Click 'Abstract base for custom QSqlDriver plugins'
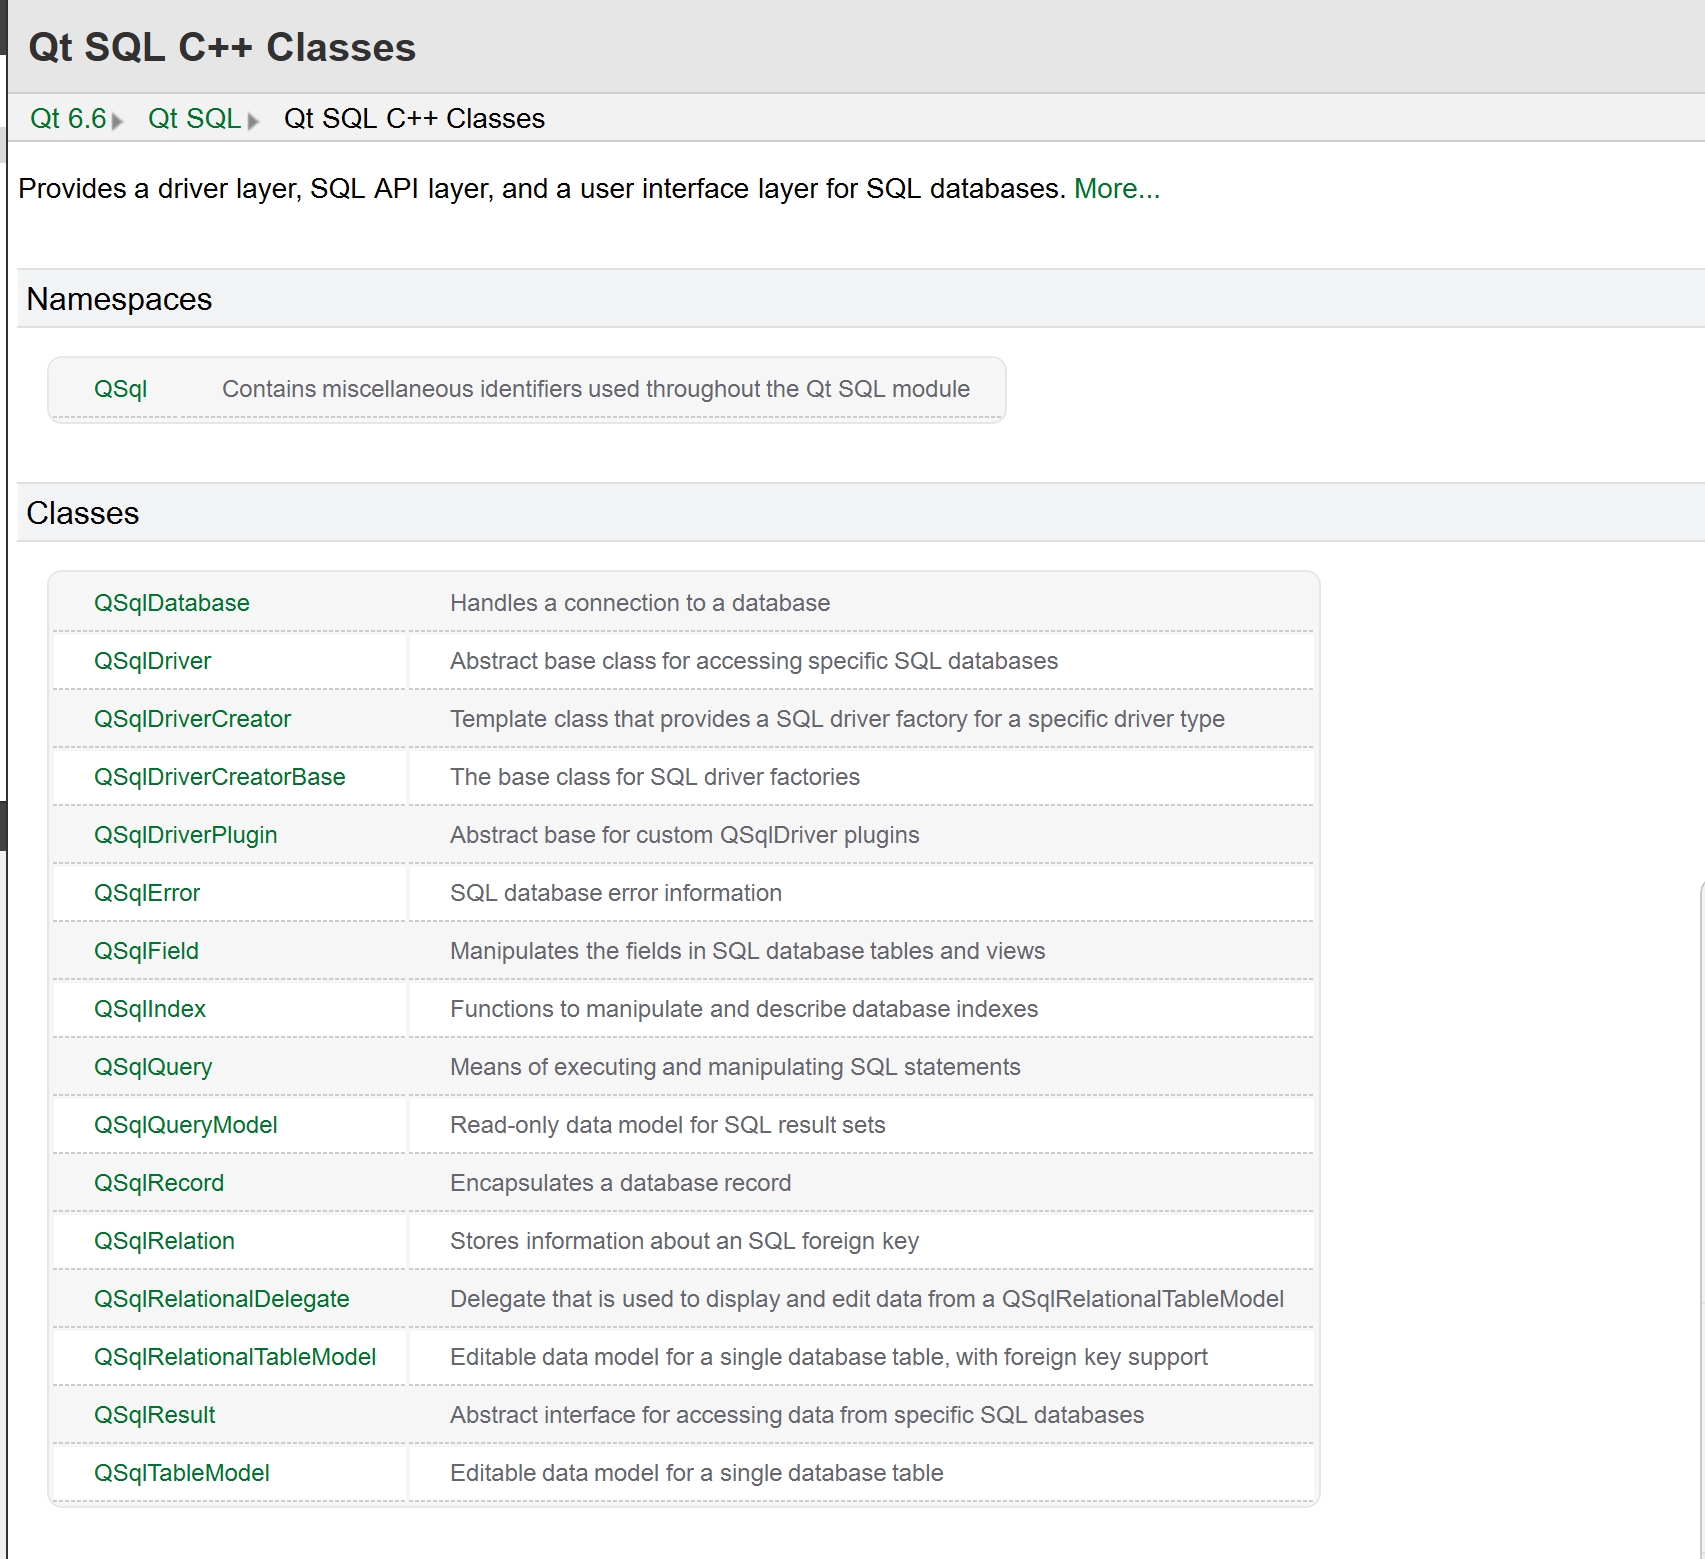 685,835
